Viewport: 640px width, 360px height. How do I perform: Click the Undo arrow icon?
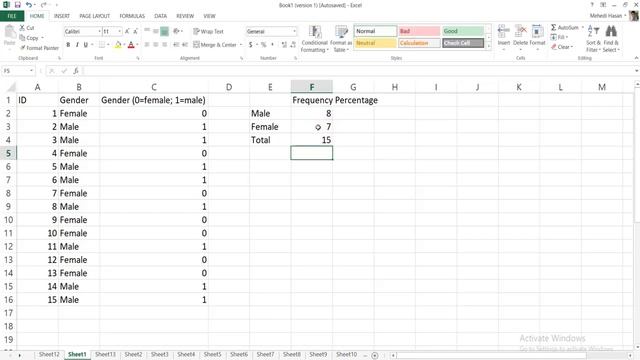(x=29, y=5)
